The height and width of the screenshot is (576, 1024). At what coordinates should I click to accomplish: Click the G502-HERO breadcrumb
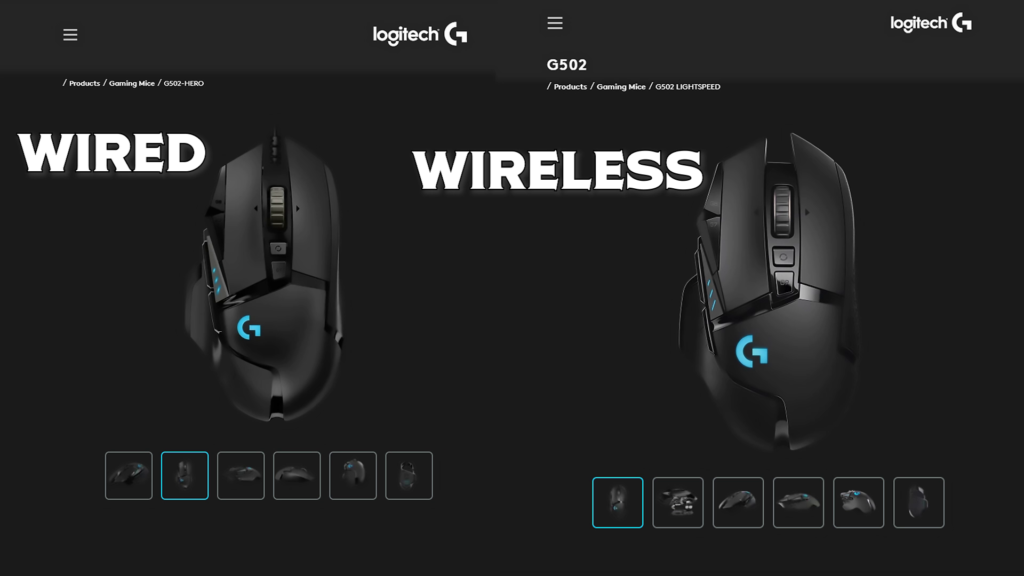click(184, 84)
